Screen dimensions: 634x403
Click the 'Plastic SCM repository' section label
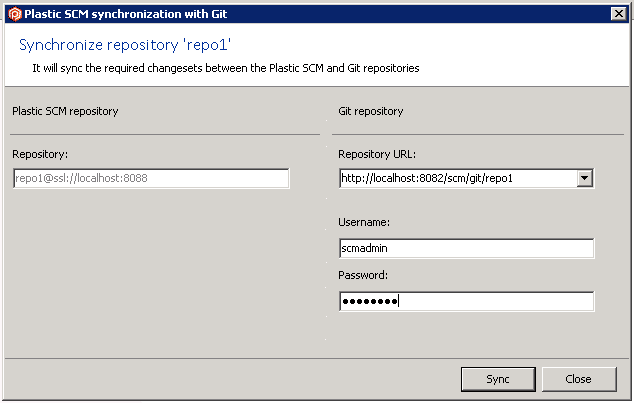tap(65, 111)
